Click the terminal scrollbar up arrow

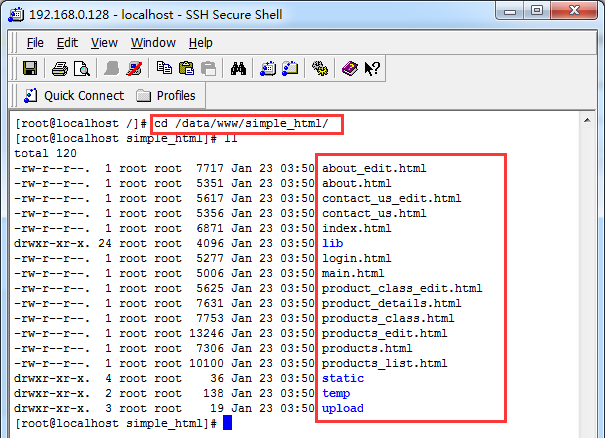[587, 120]
